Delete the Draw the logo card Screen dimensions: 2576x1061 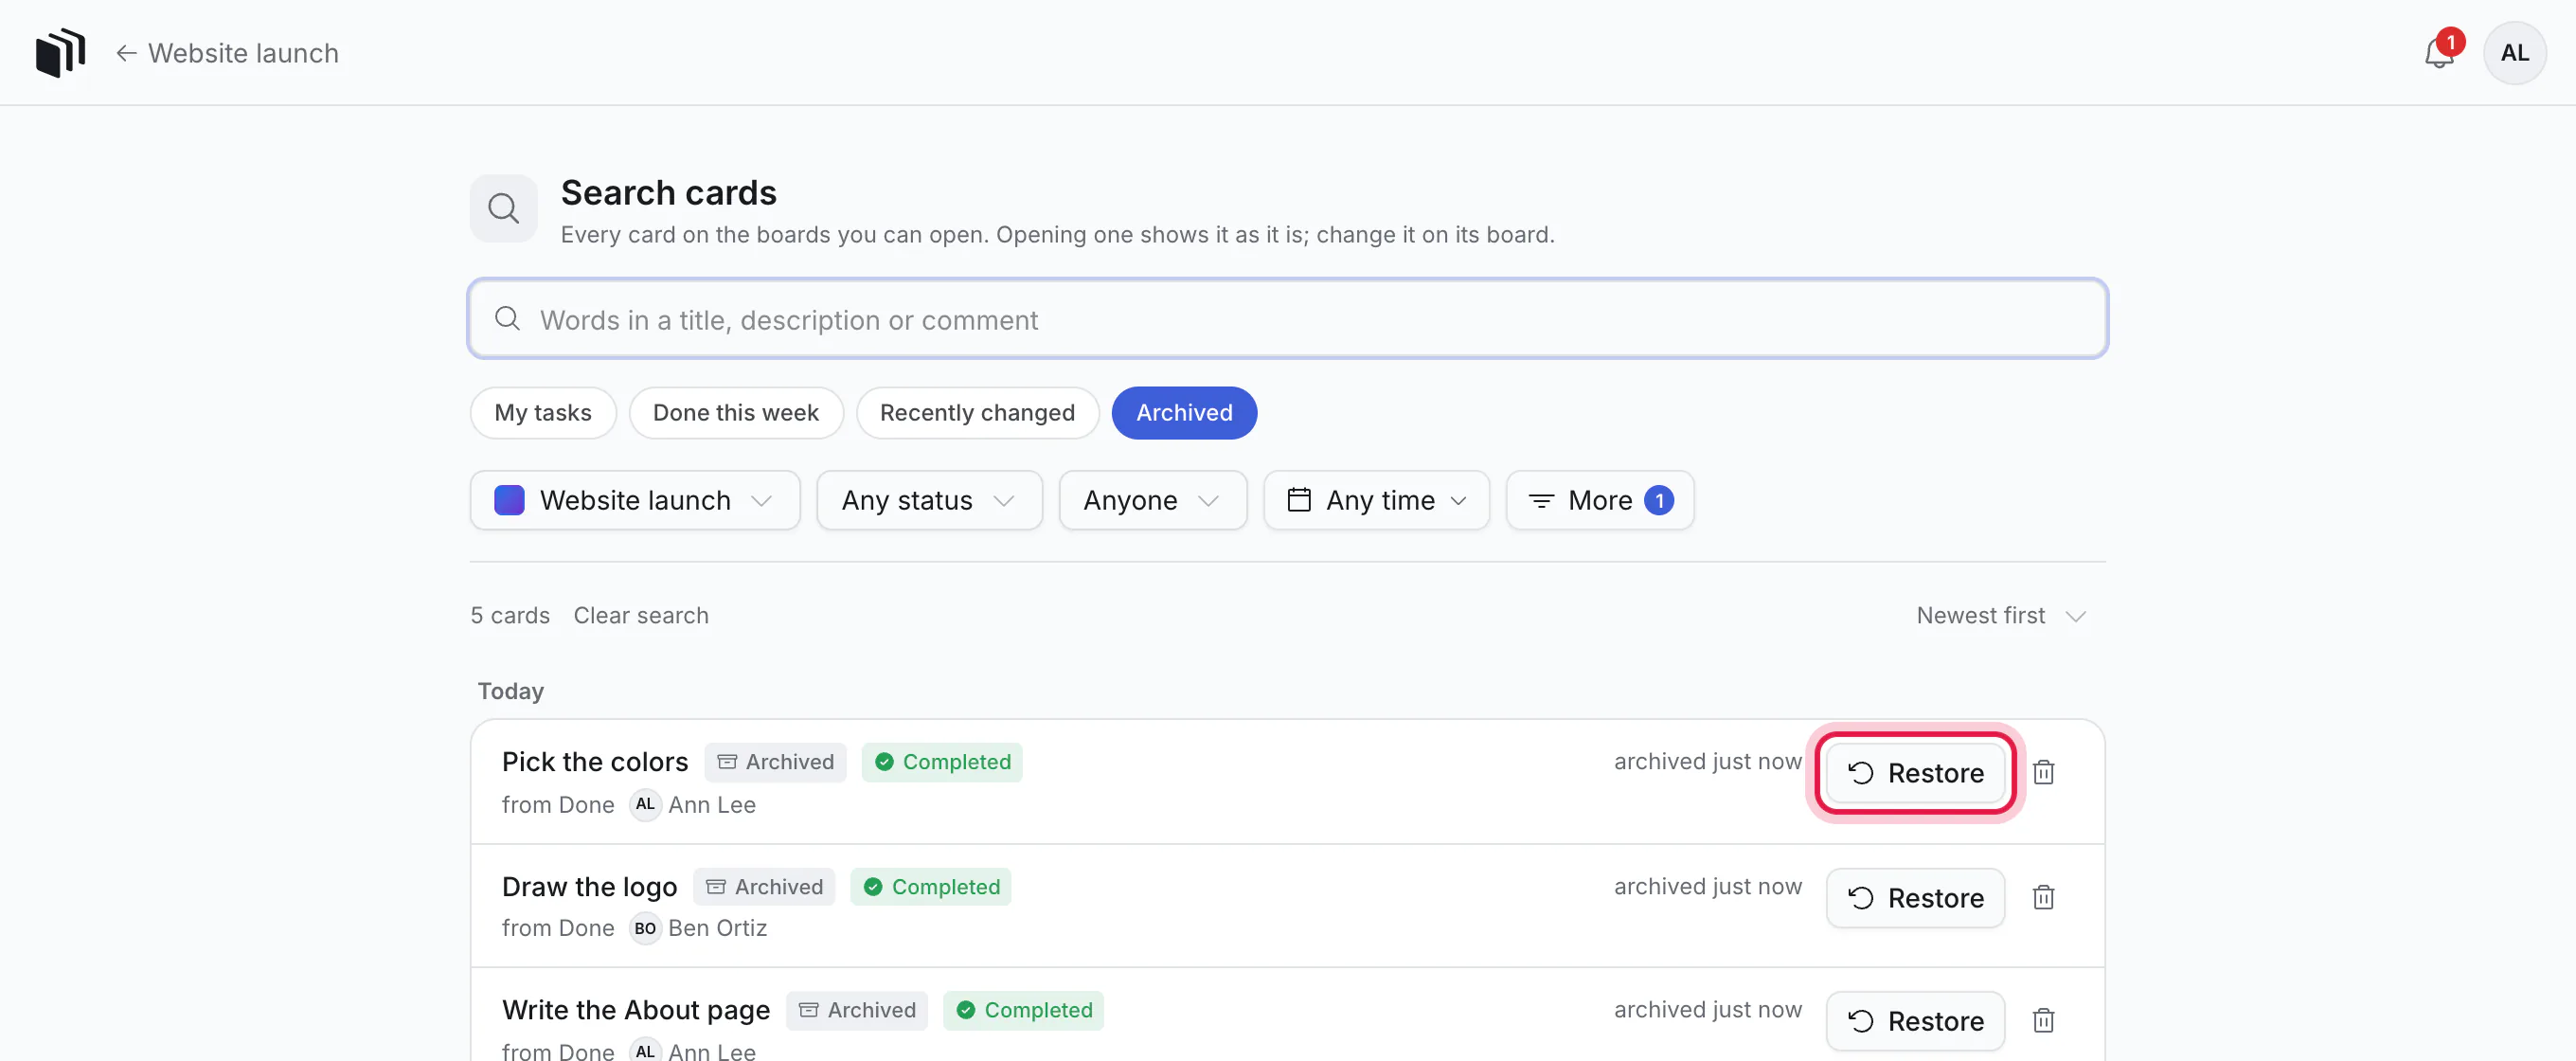[x=2043, y=897]
